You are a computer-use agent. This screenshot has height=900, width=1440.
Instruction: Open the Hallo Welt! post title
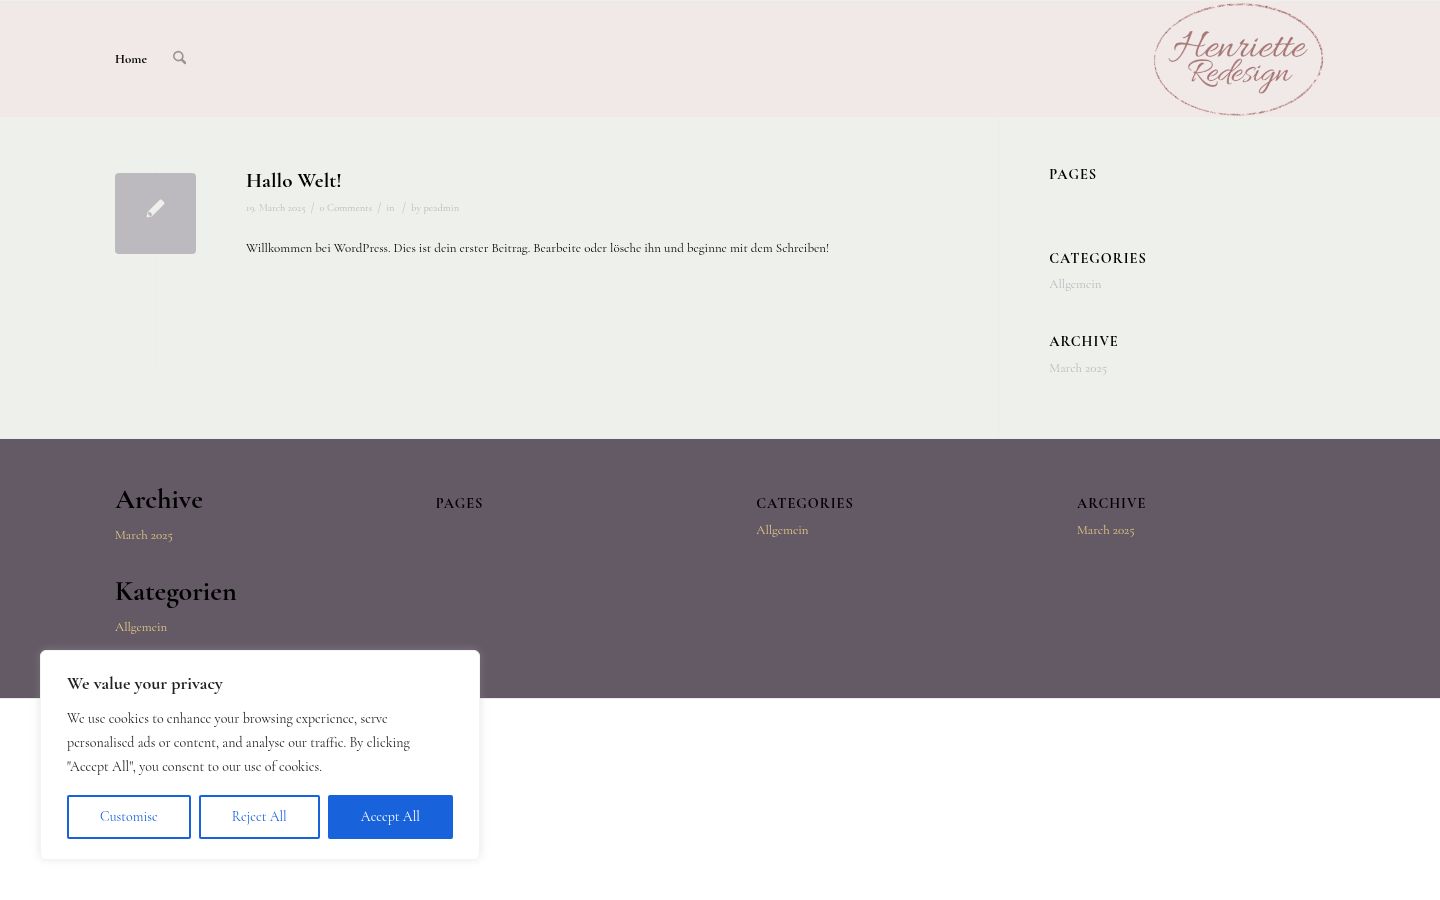pyautogui.click(x=294, y=181)
